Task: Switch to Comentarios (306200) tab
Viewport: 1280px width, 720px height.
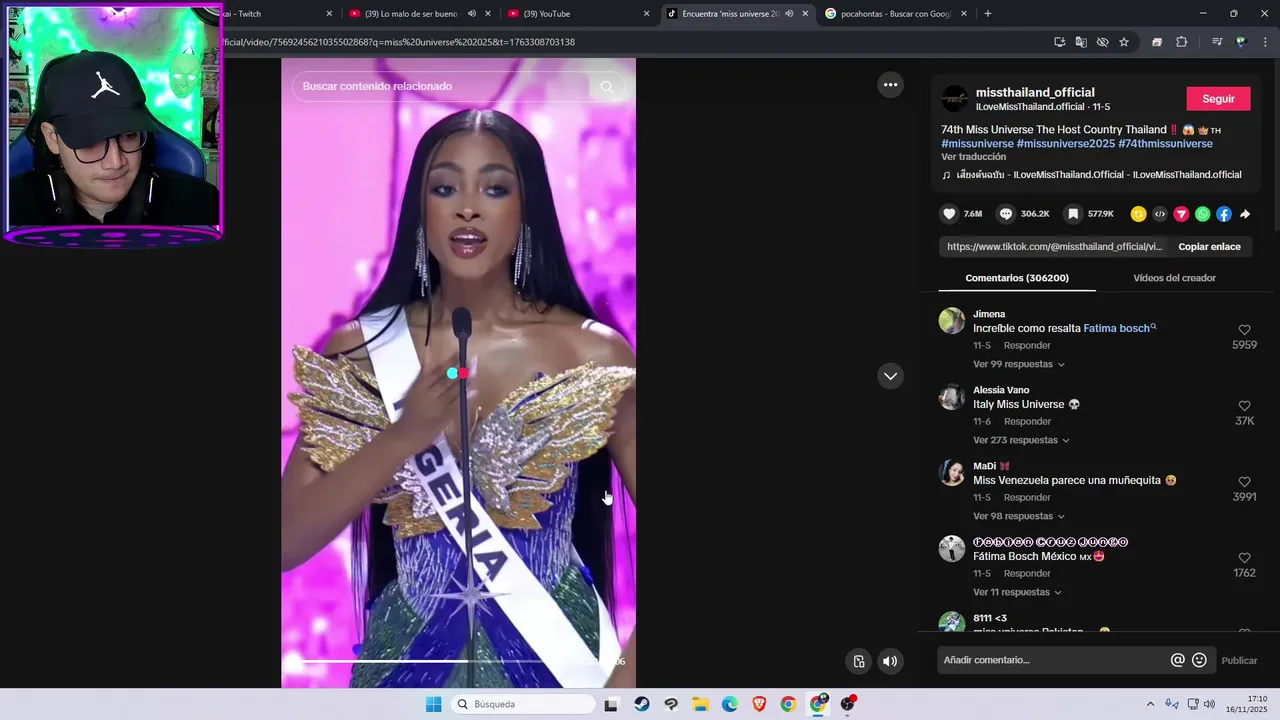Action: (1017, 278)
